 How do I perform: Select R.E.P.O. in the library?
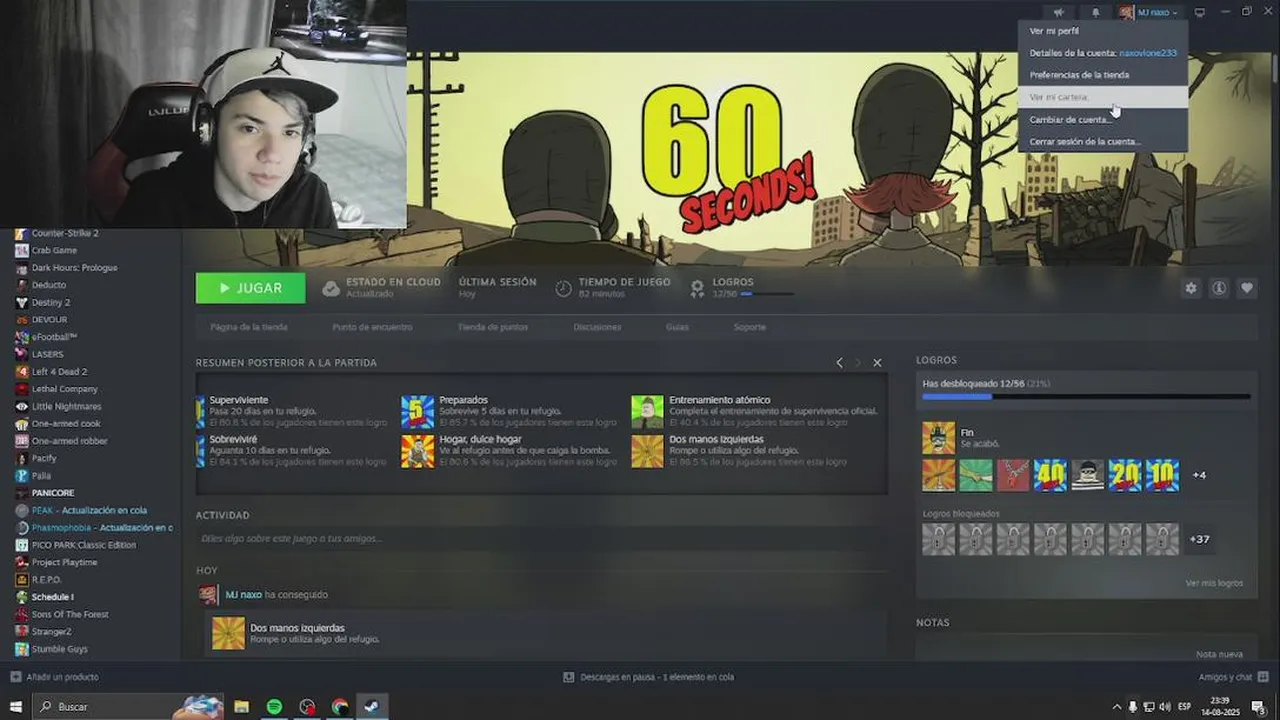coord(46,580)
